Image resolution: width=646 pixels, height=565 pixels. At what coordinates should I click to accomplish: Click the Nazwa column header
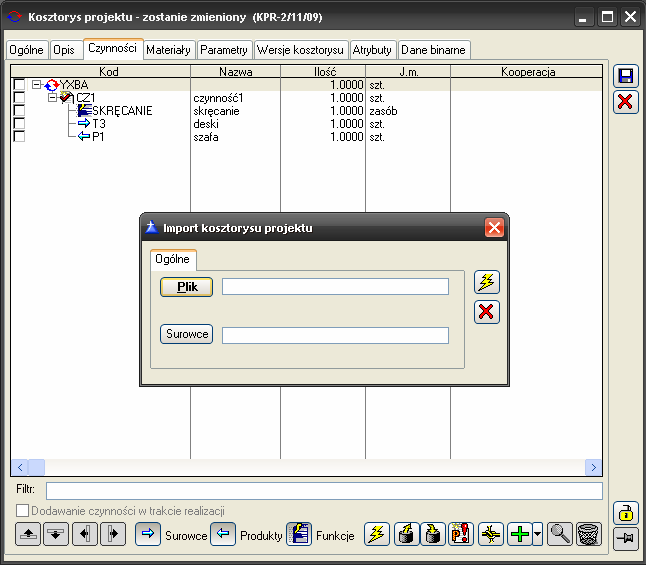pyautogui.click(x=236, y=72)
